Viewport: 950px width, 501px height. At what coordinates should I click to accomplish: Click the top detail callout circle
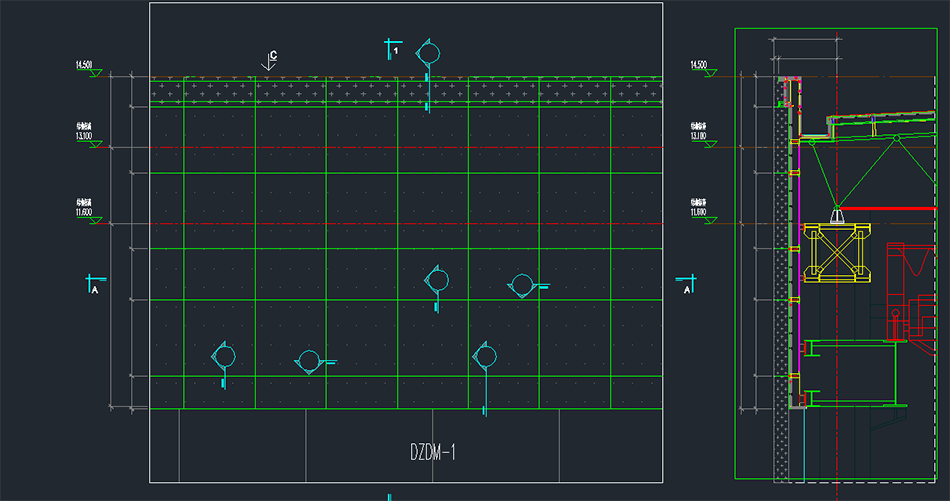(427, 53)
